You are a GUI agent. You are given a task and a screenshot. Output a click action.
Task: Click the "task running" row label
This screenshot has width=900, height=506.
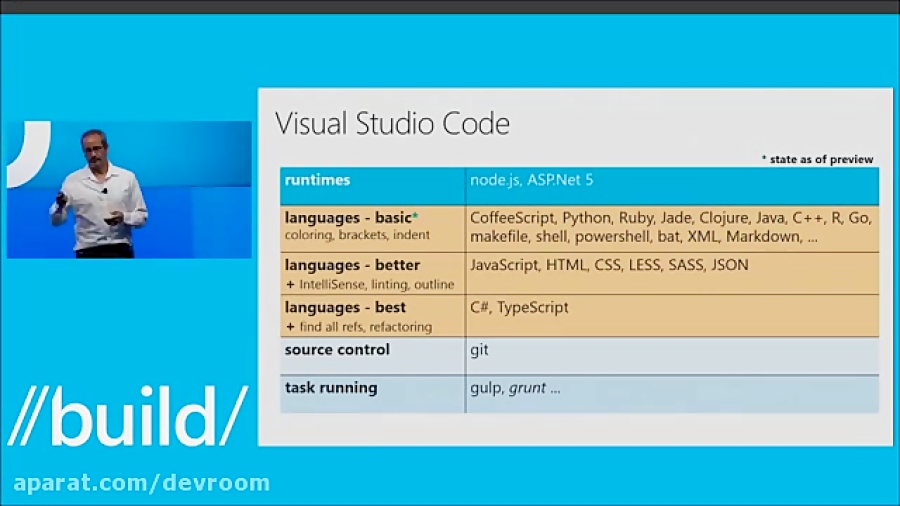331,388
